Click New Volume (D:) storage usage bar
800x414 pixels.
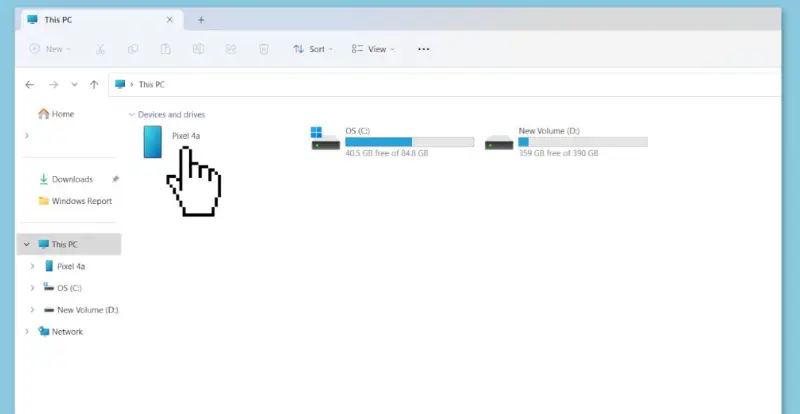(x=583, y=142)
